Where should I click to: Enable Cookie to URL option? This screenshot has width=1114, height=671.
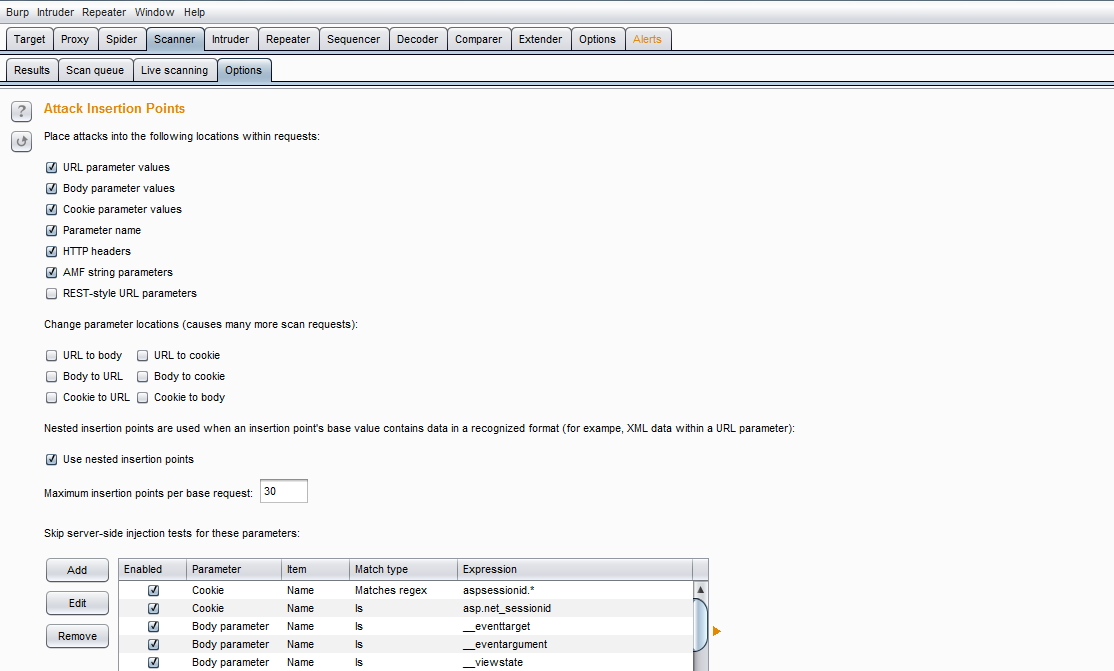coord(51,397)
